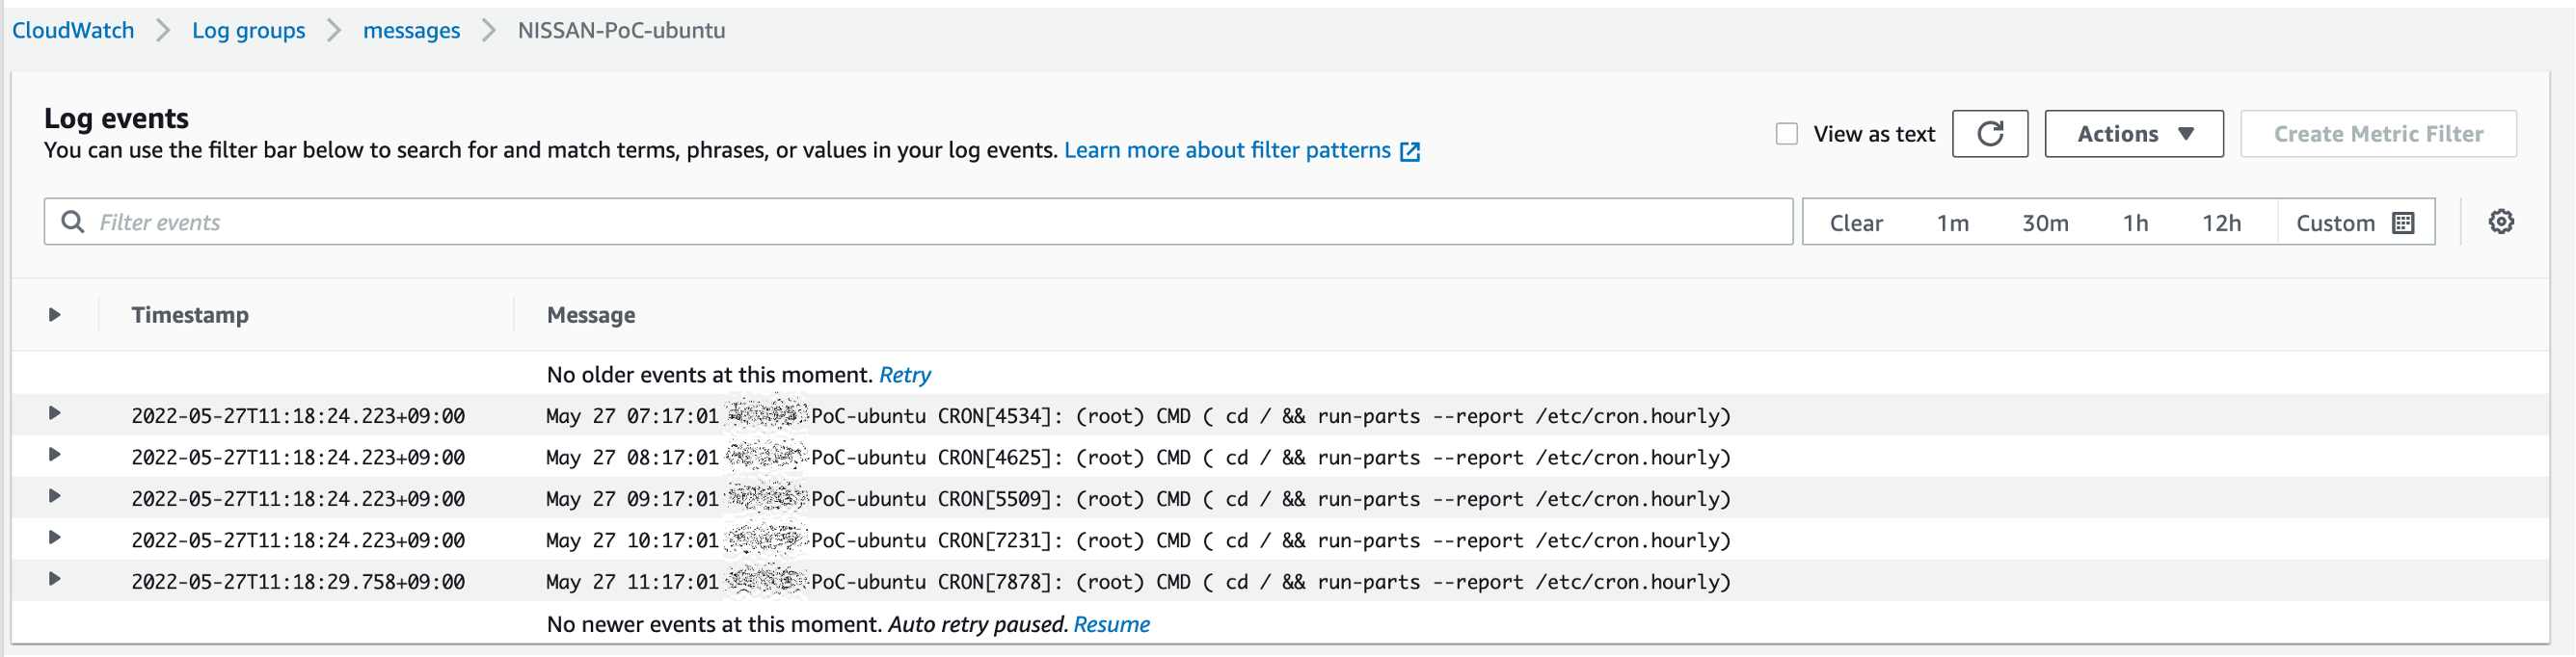Click message text for May 27 11:17:01
The width and height of the screenshot is (2576, 657).
click(1138, 582)
